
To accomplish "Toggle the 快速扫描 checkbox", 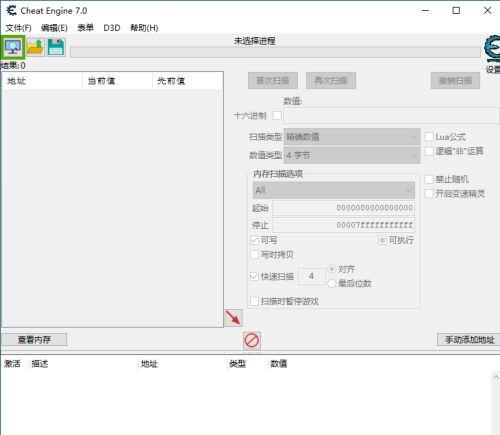I will pyautogui.click(x=254, y=276).
